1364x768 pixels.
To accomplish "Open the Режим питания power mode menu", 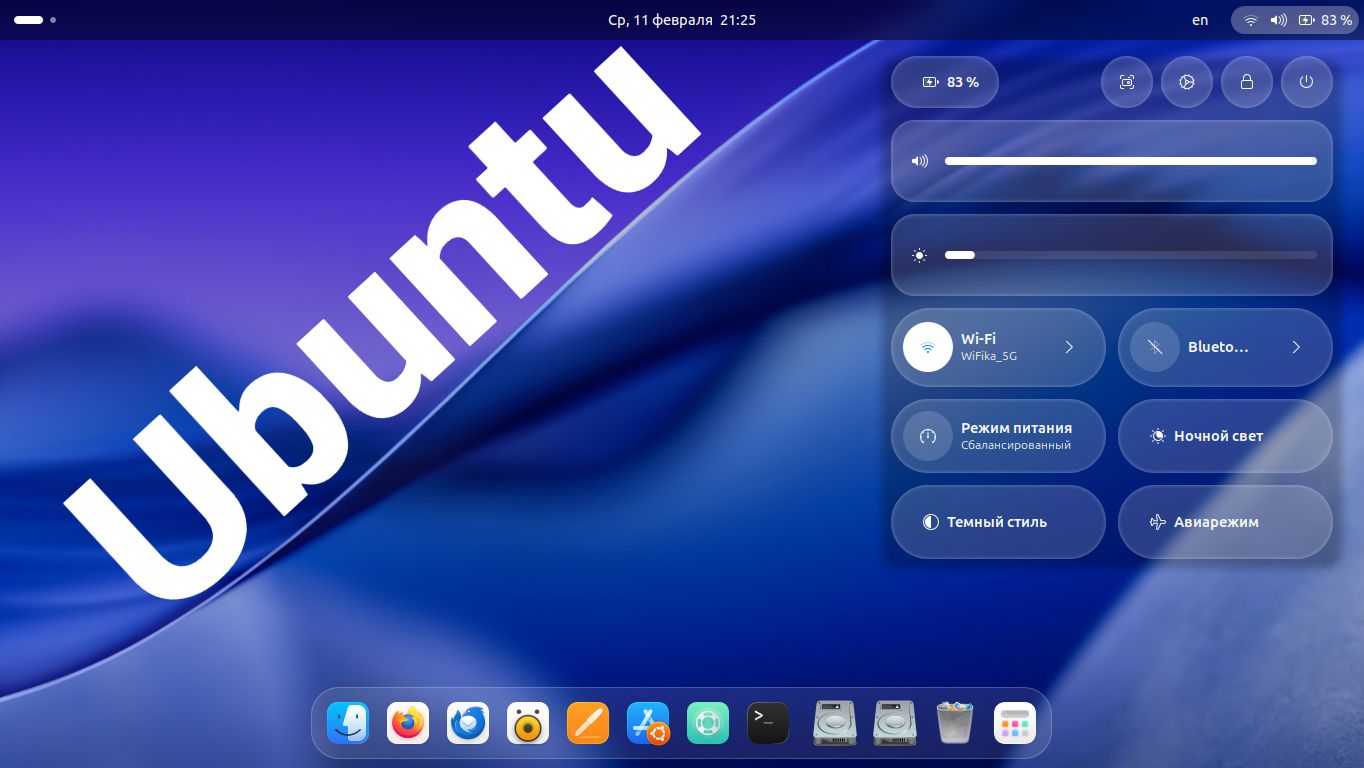I will coord(998,436).
